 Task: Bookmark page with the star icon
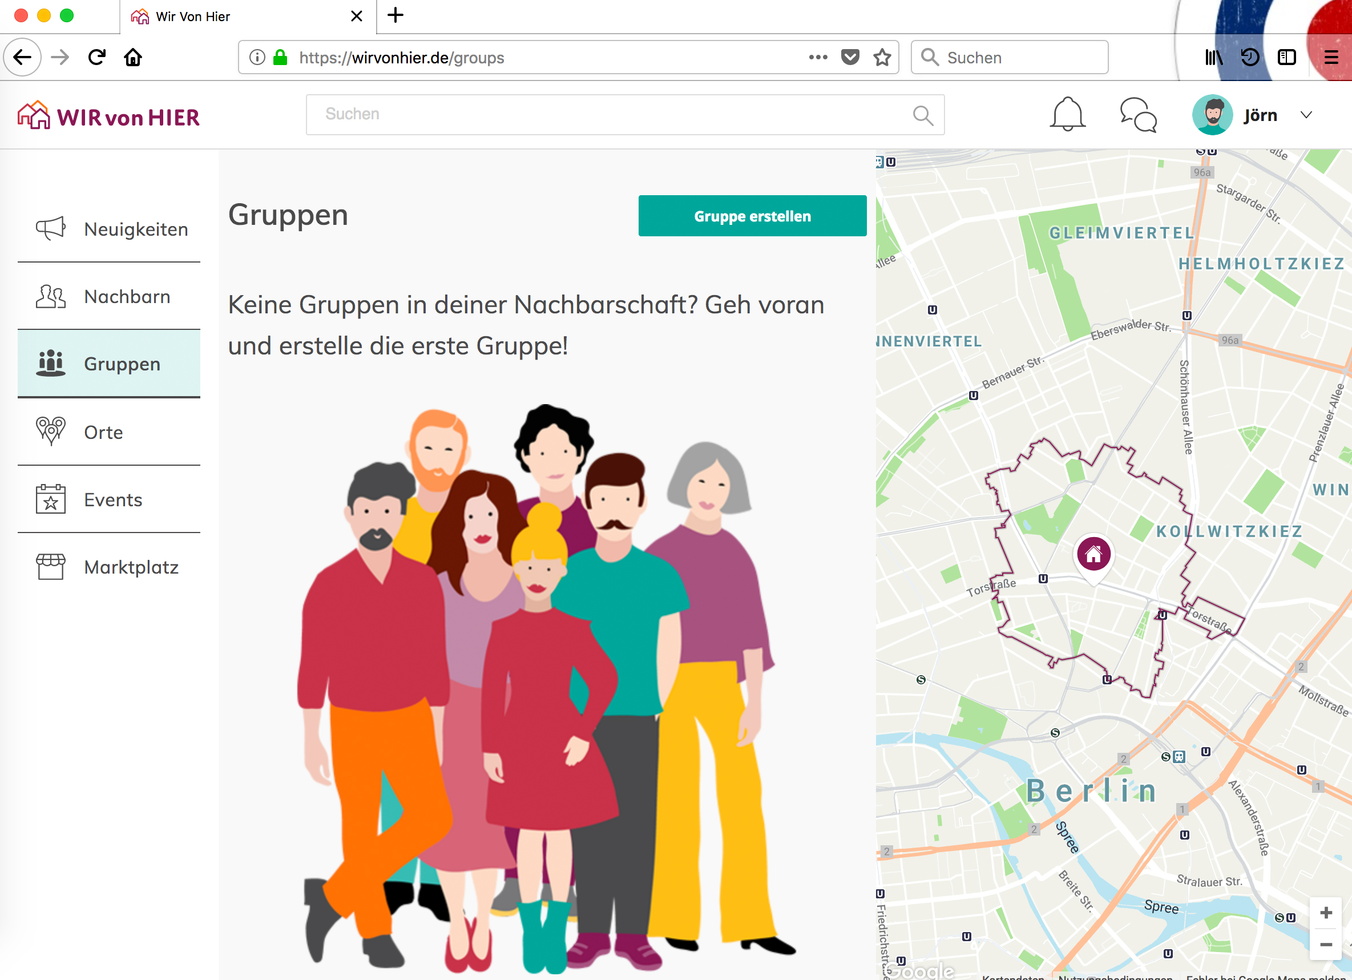[882, 58]
